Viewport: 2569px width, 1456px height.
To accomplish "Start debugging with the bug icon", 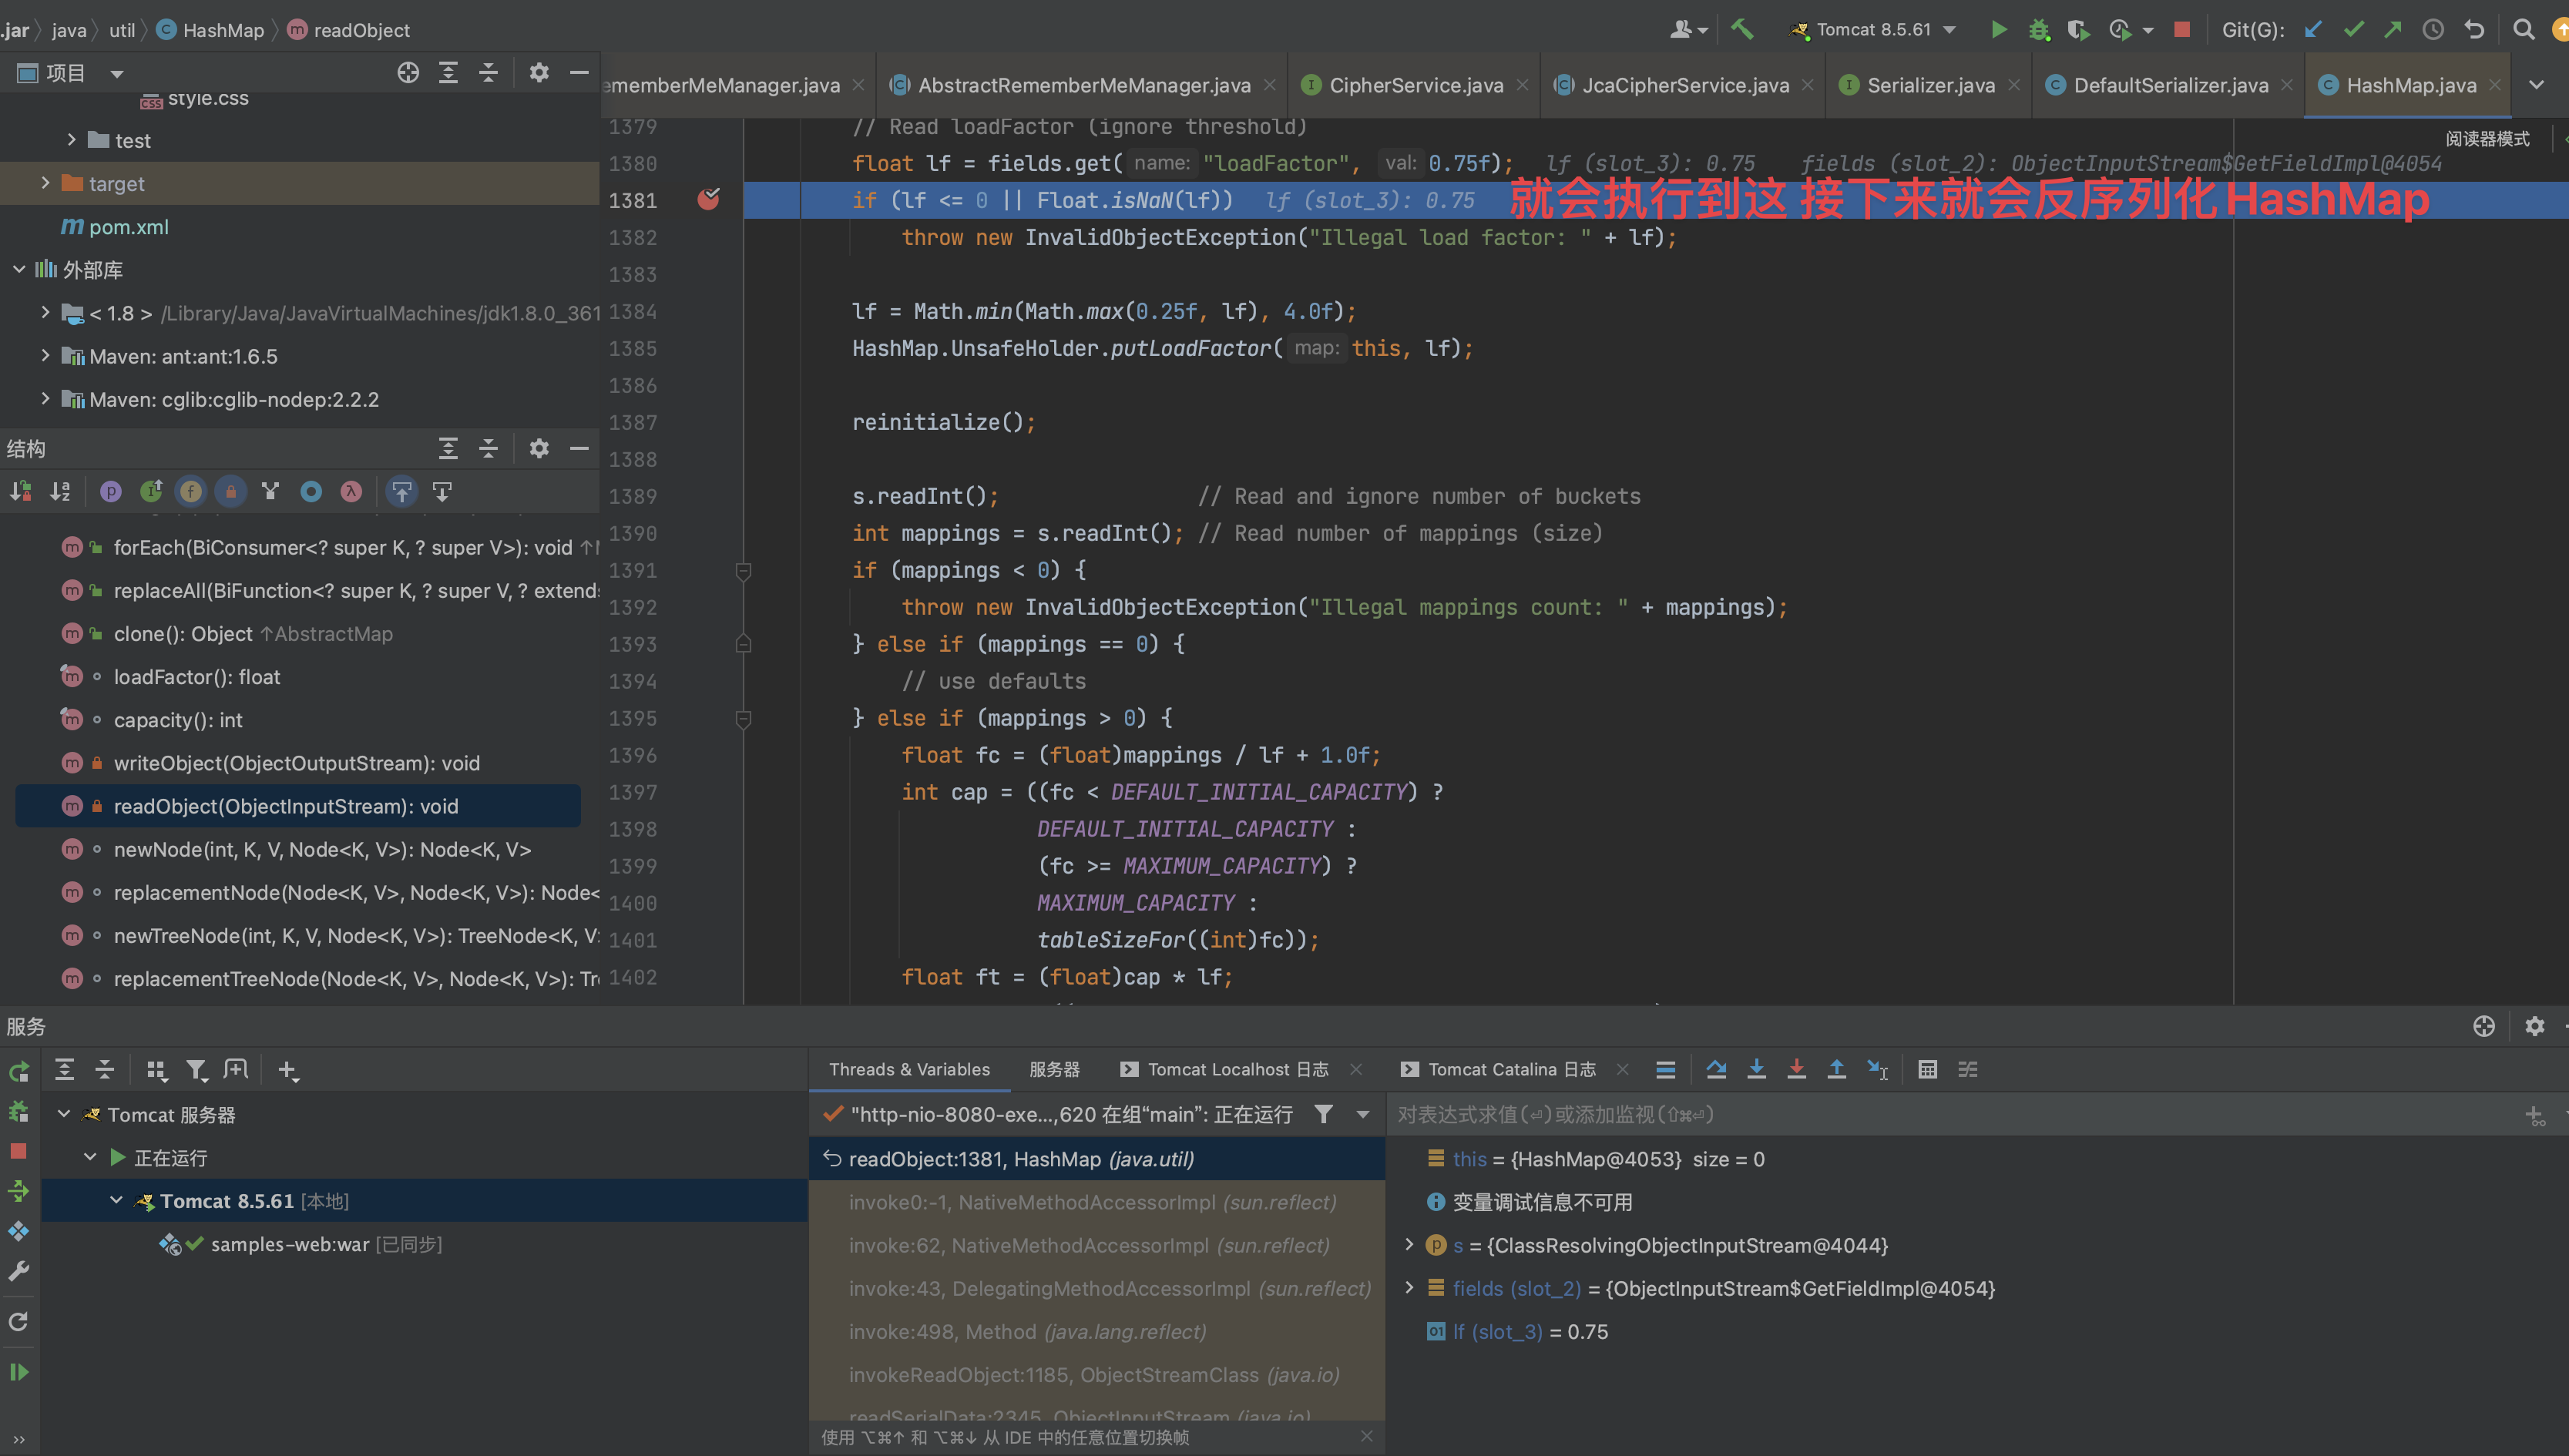I will click(x=2038, y=29).
